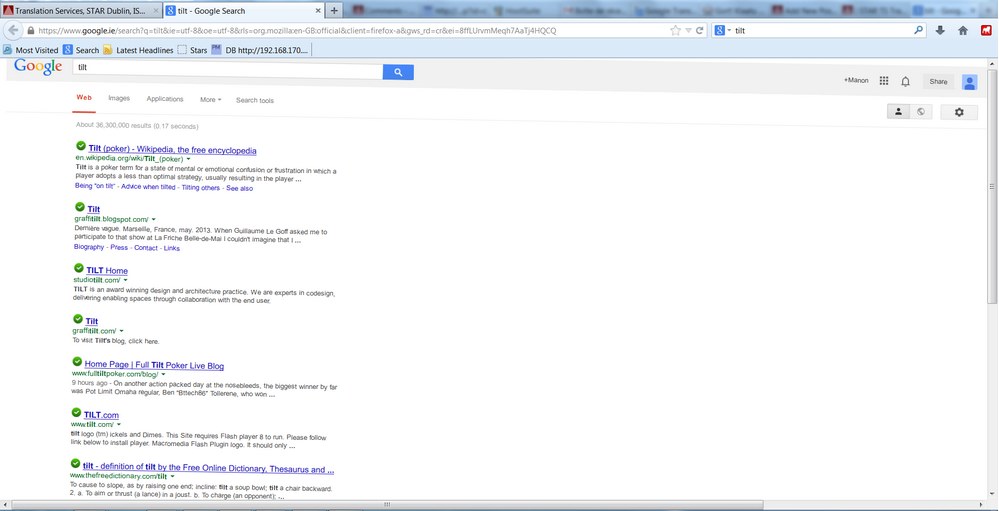
Task: Open the TILT Home result title
Action: coord(107,270)
